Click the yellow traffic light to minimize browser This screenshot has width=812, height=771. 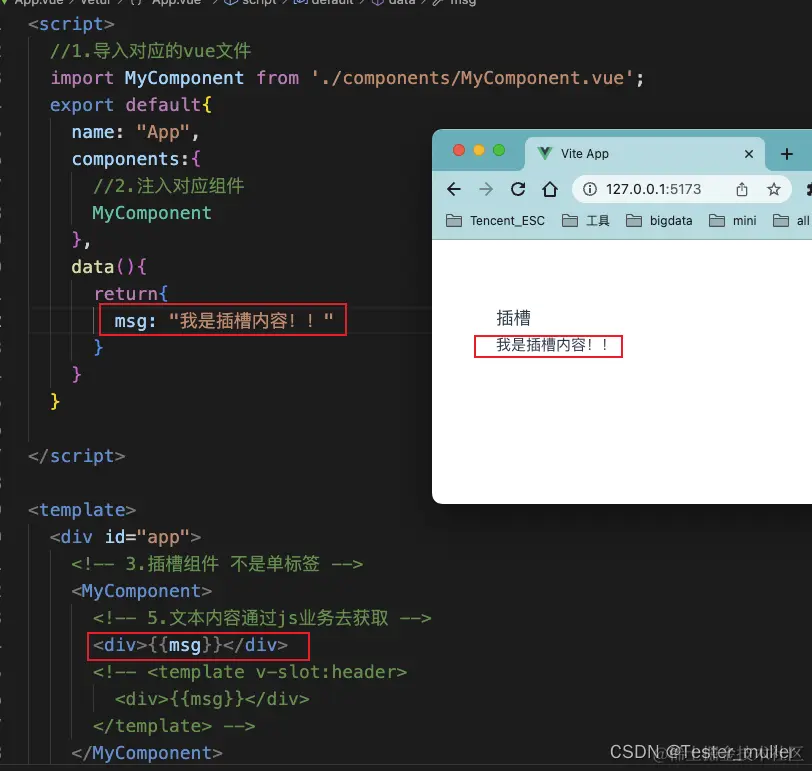click(478, 150)
